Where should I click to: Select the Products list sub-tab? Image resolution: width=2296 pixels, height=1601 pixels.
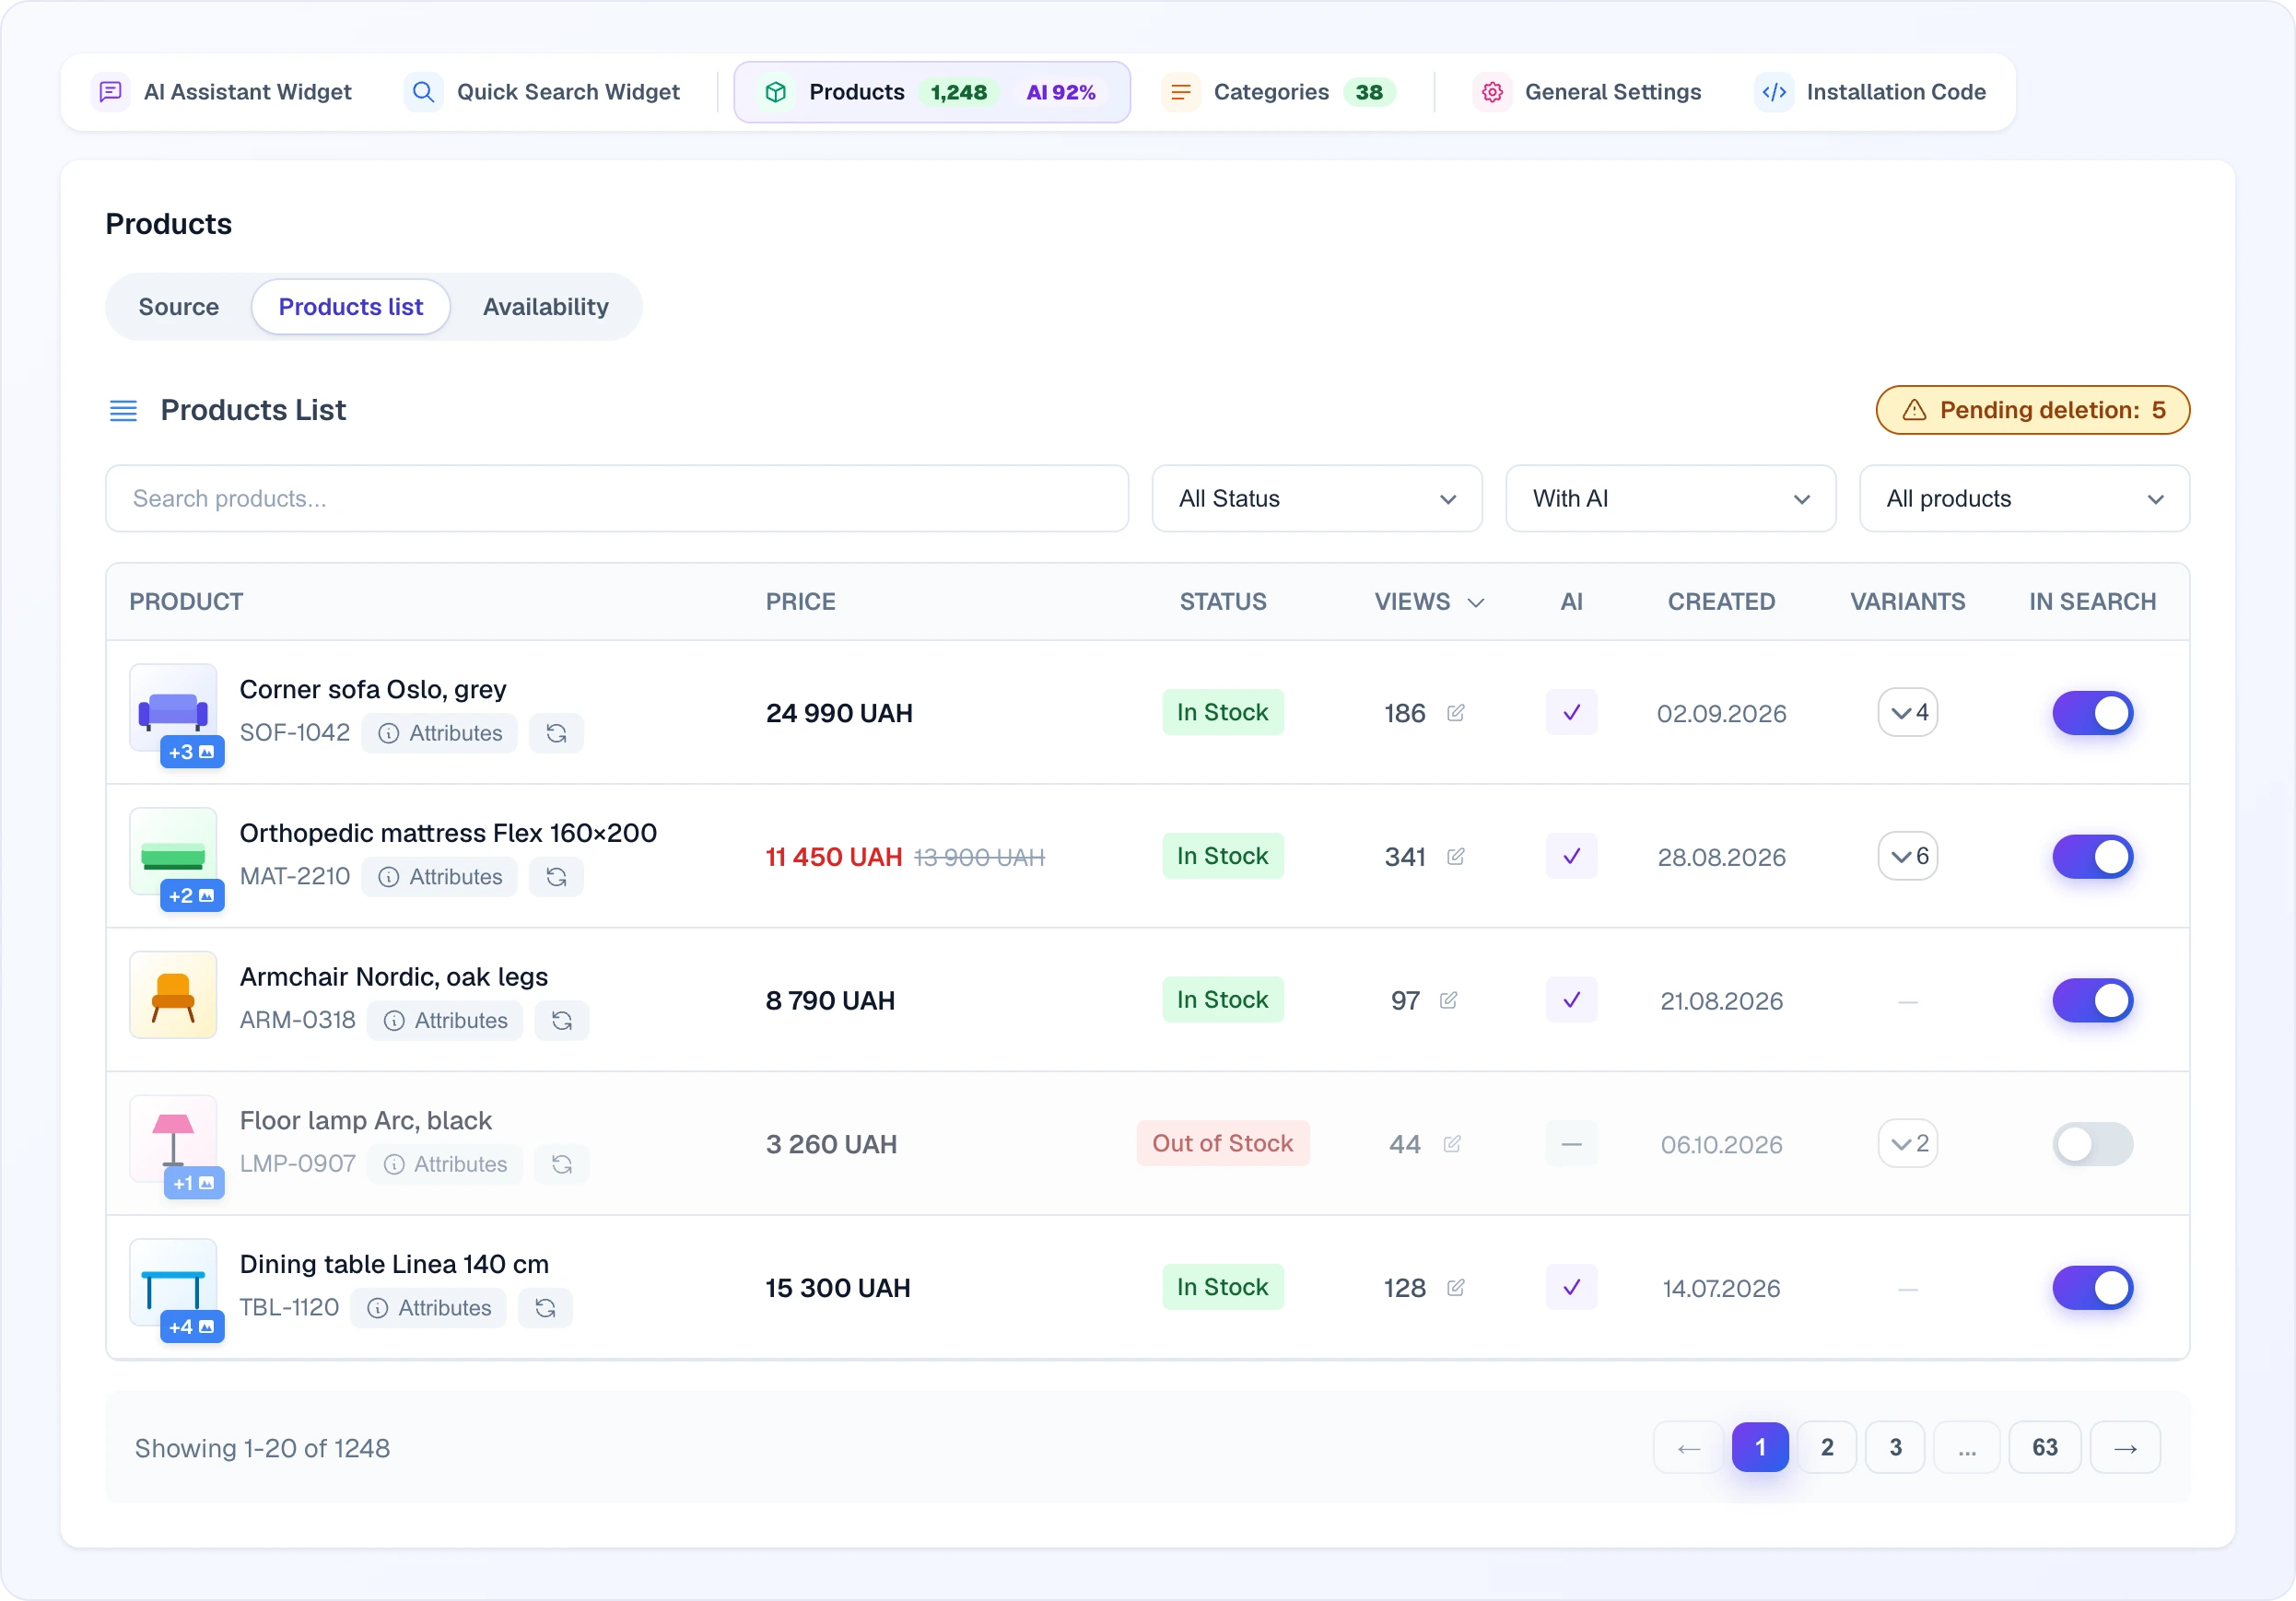[x=351, y=307]
